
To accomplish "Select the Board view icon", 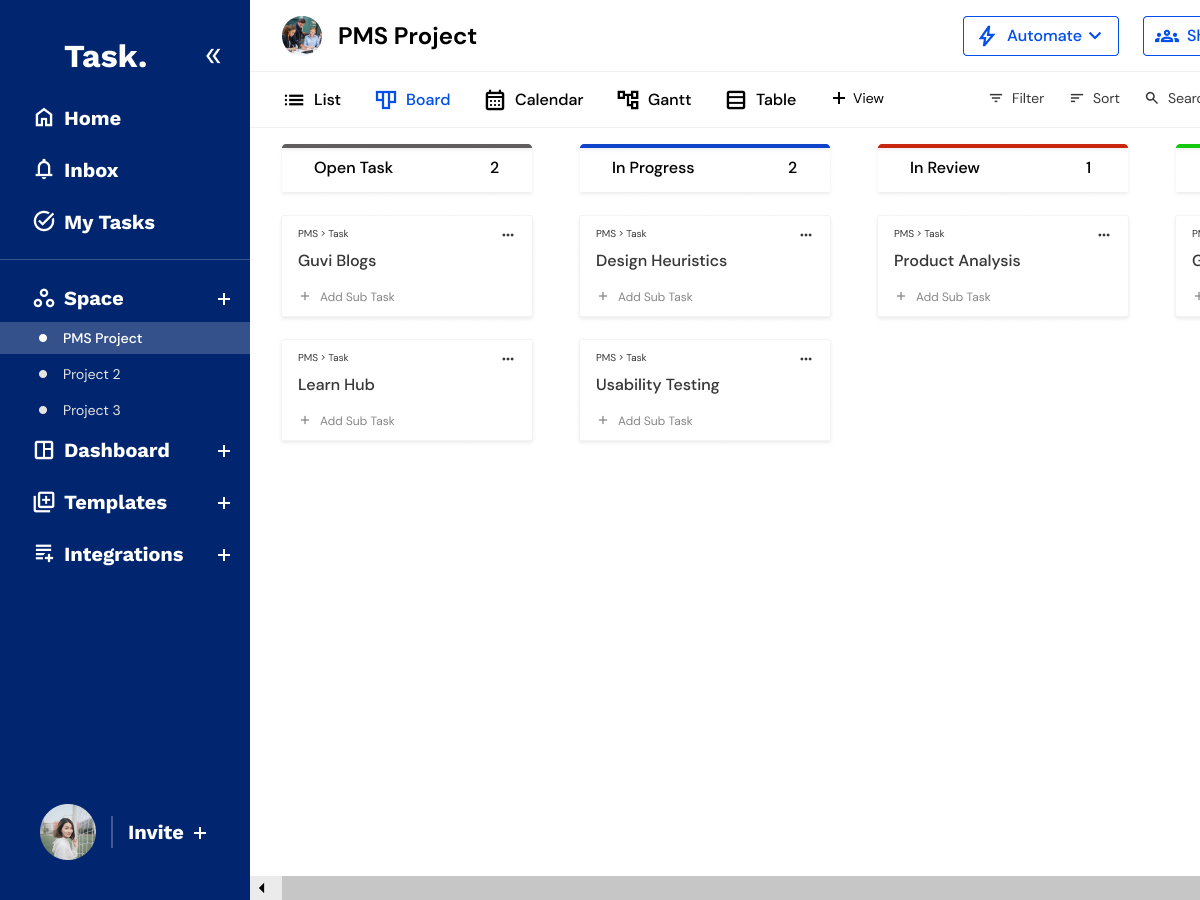I will pos(385,99).
